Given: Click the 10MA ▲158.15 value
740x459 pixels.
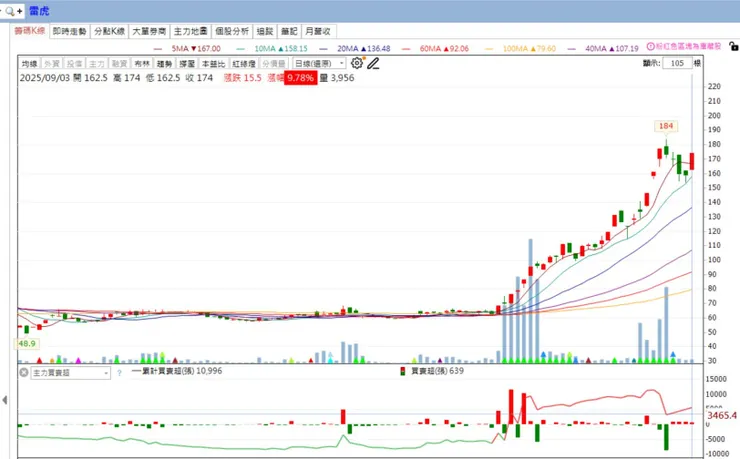Looking at the screenshot, I should (x=281, y=49).
